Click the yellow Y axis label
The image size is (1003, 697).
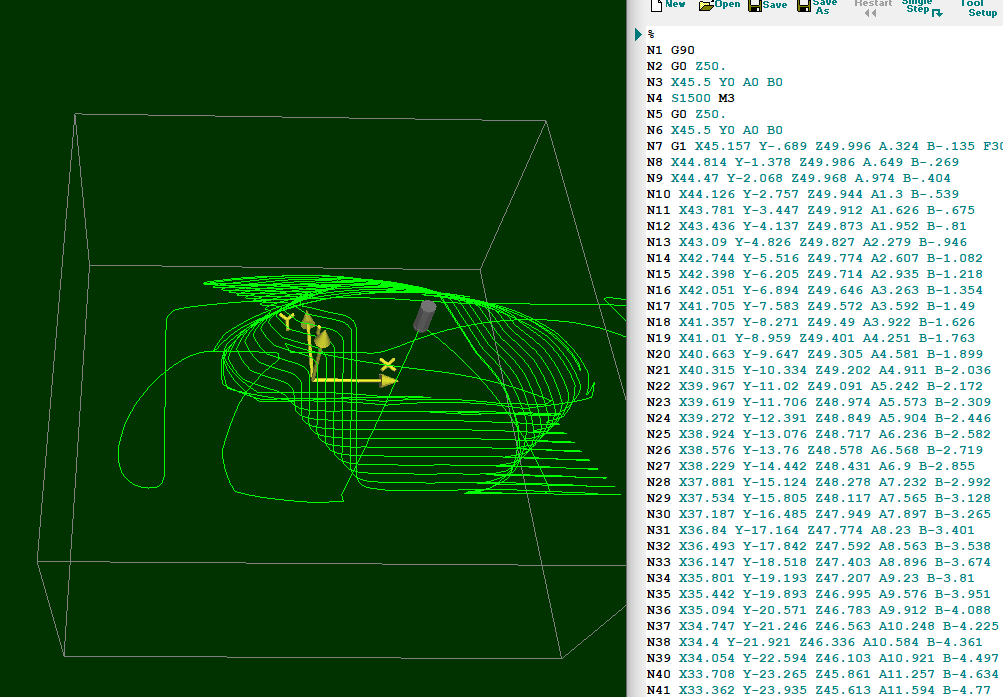[286, 321]
